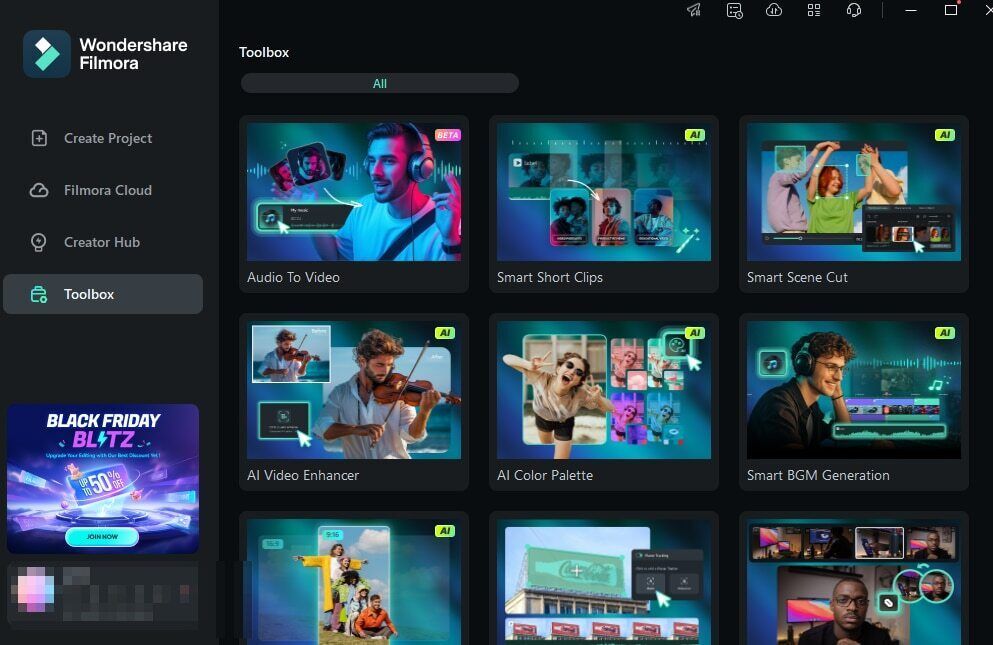The width and height of the screenshot is (993, 645).
Task: Open Create Project from sidebar
Action: [x=103, y=138]
